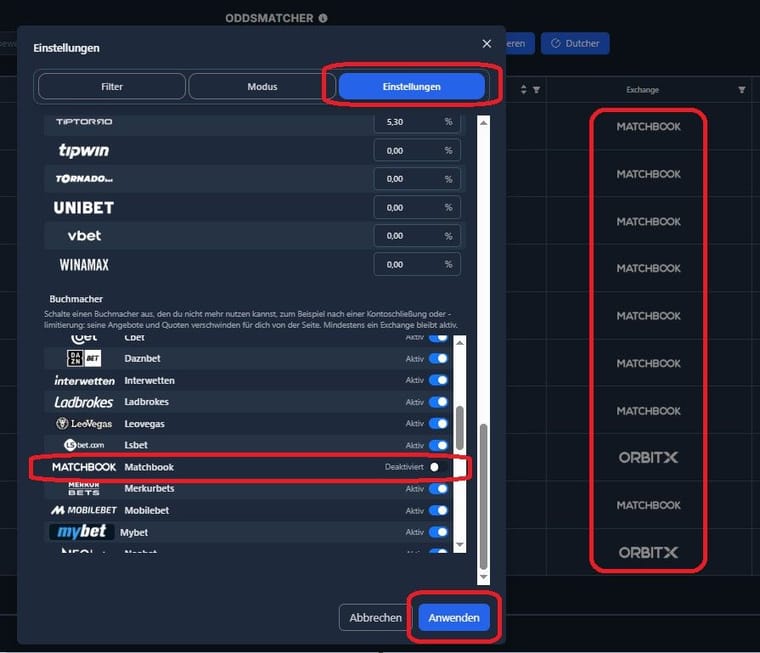Click the Mybet bookmaker name
The height and width of the screenshot is (653, 760).
(x=134, y=532)
